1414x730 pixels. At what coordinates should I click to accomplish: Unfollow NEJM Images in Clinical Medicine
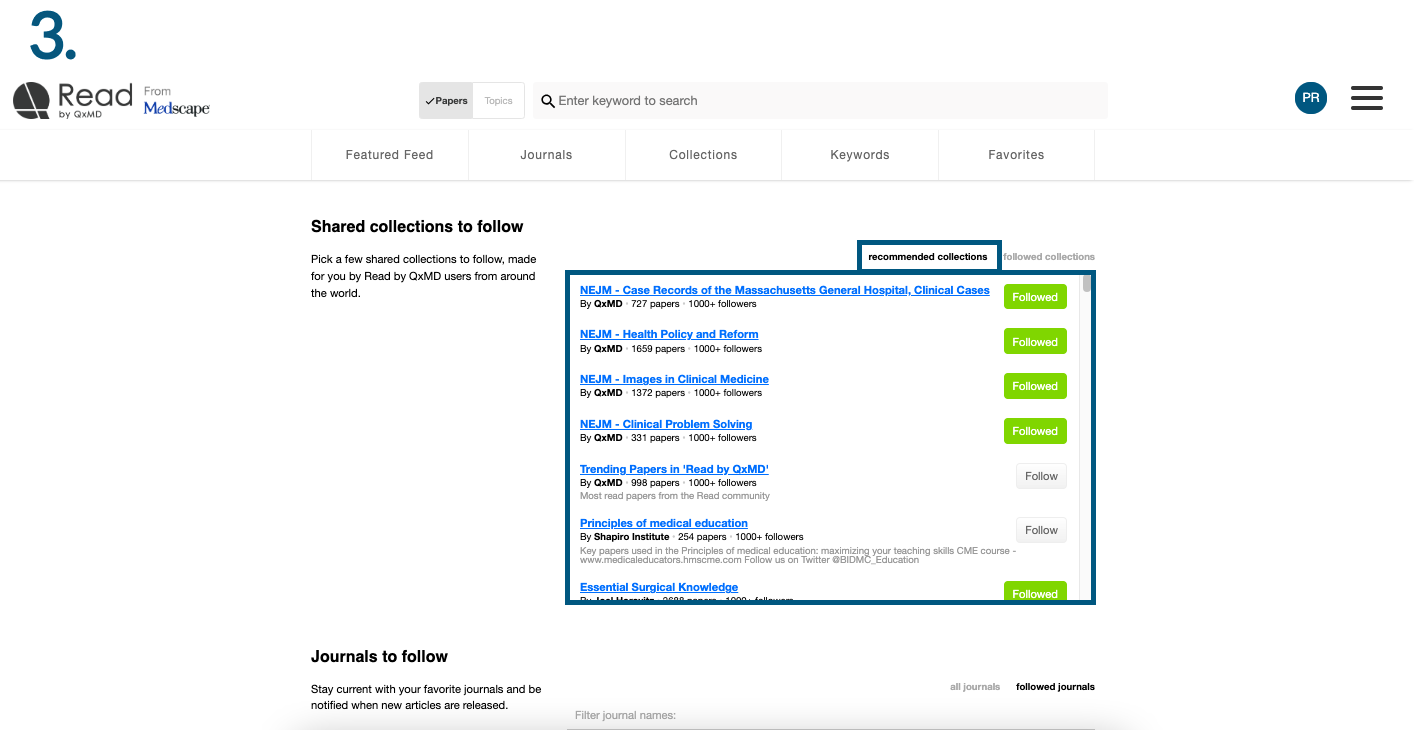pos(1035,386)
